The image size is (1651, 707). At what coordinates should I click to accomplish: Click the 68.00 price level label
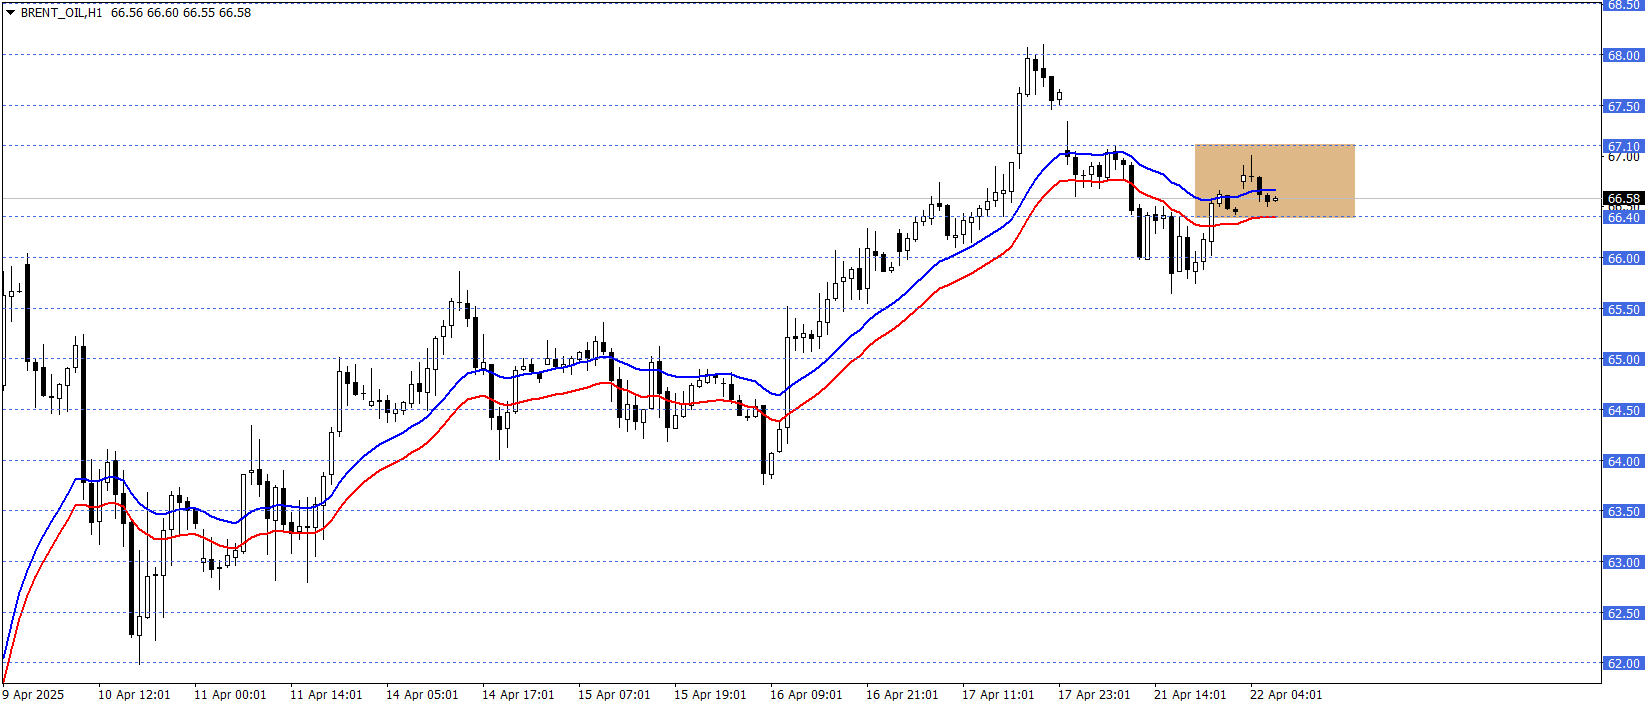coord(1623,55)
